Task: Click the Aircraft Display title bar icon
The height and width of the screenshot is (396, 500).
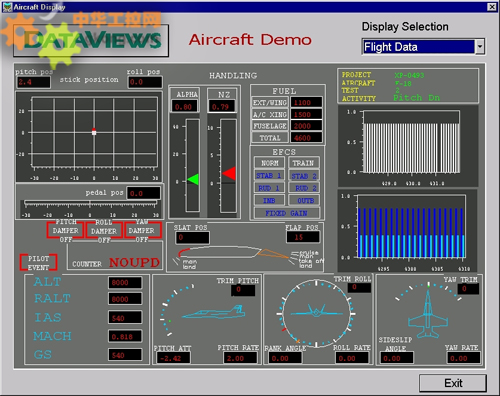Action: tap(7, 7)
